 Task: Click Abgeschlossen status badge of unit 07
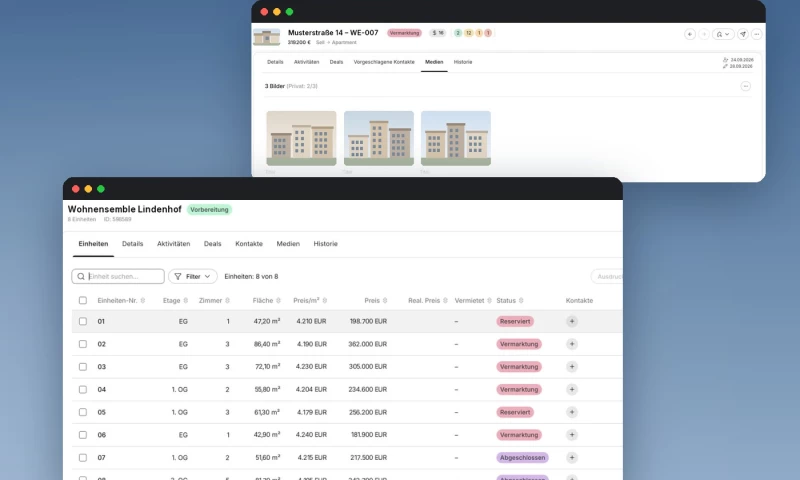click(x=522, y=458)
